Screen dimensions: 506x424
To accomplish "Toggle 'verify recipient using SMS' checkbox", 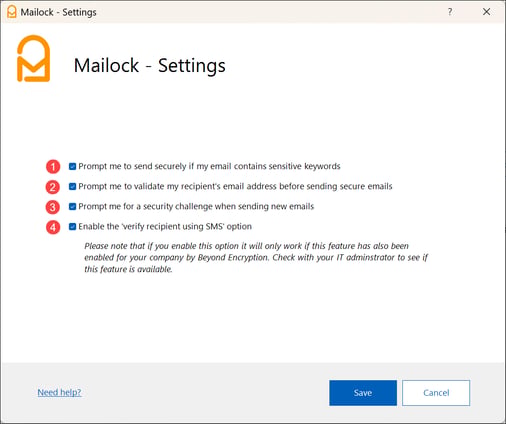I will click(72, 227).
